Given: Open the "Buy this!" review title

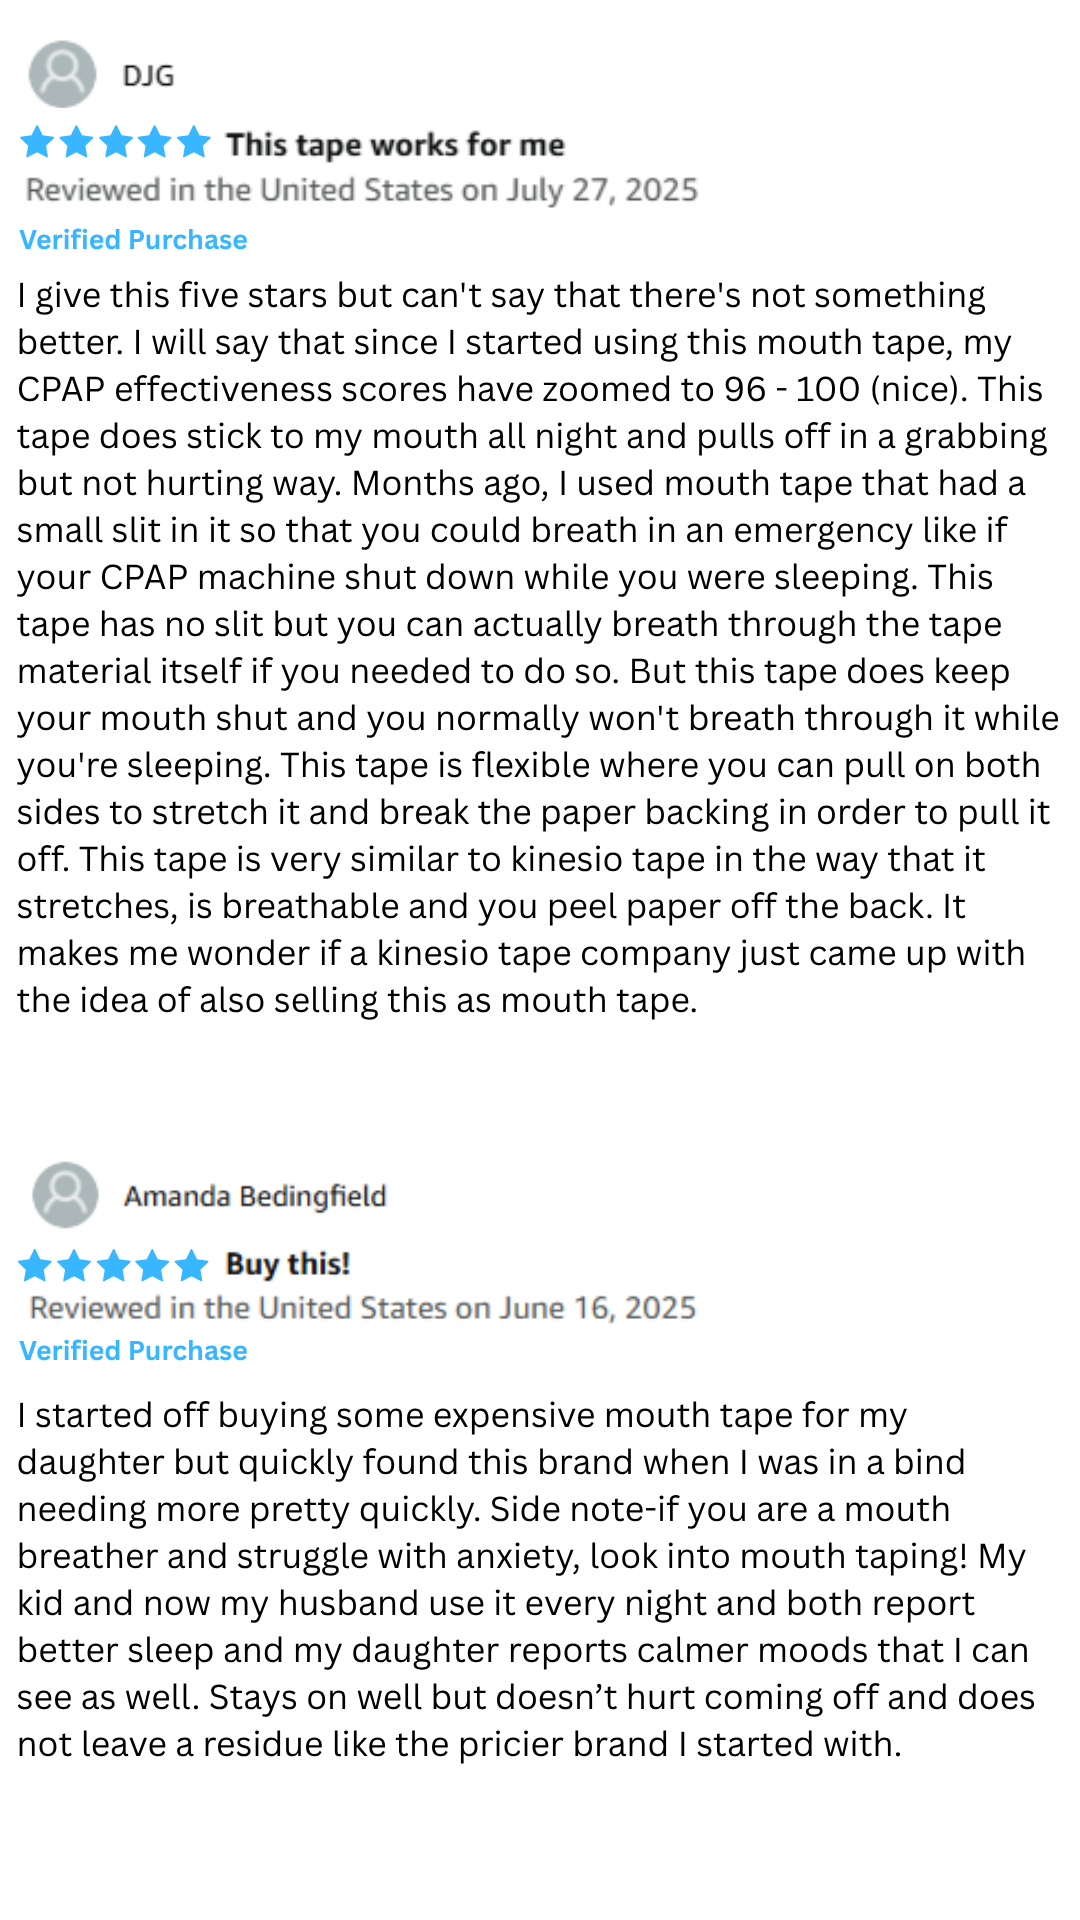Looking at the screenshot, I should [x=288, y=1264].
